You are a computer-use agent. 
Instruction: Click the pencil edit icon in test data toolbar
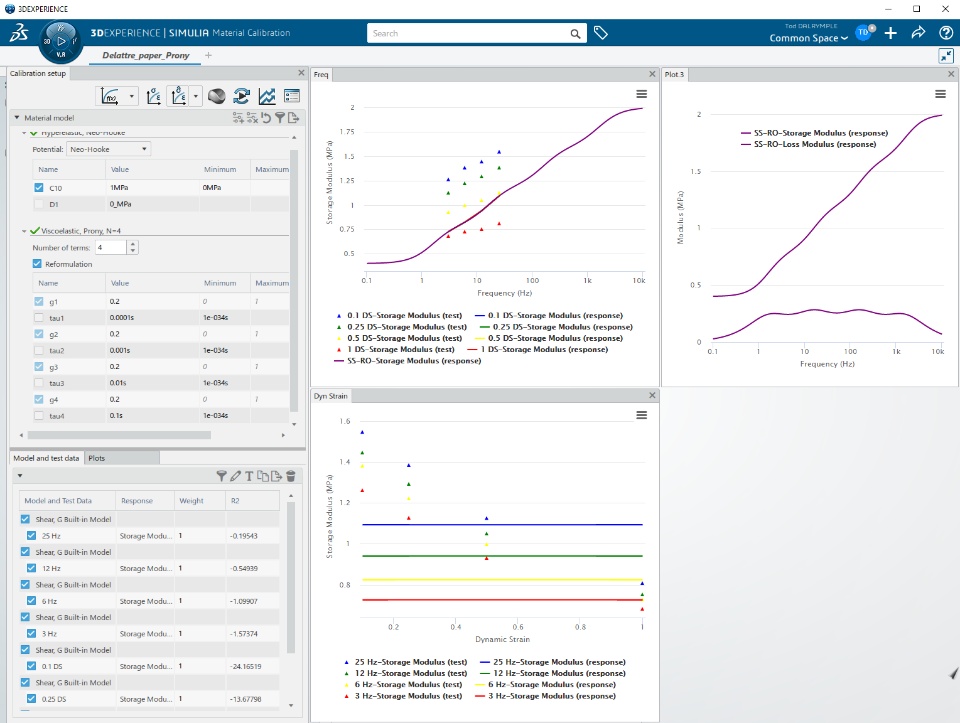[236, 476]
